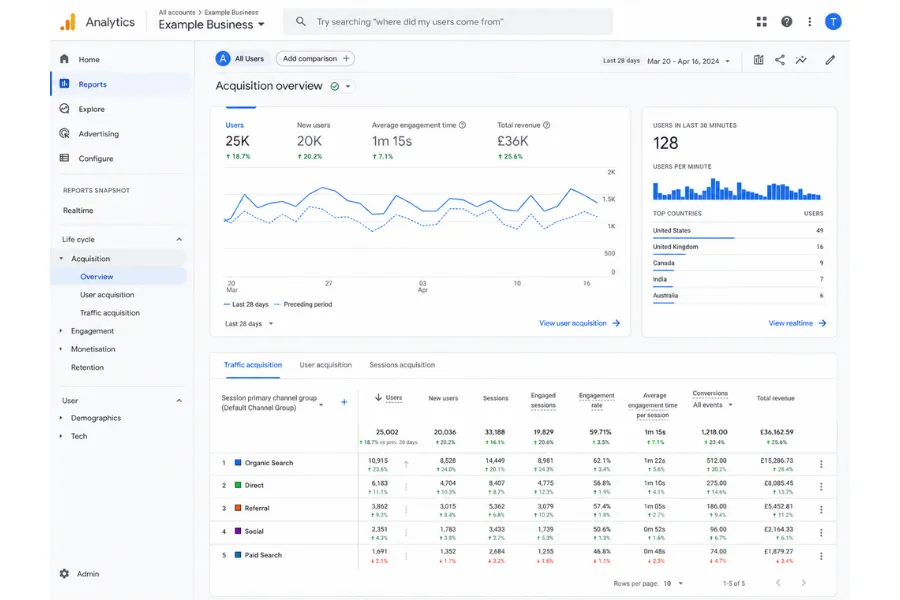Image resolution: width=900 pixels, height=600 pixels.
Task: Open the Example Business account dropdown
Action: tap(211, 25)
